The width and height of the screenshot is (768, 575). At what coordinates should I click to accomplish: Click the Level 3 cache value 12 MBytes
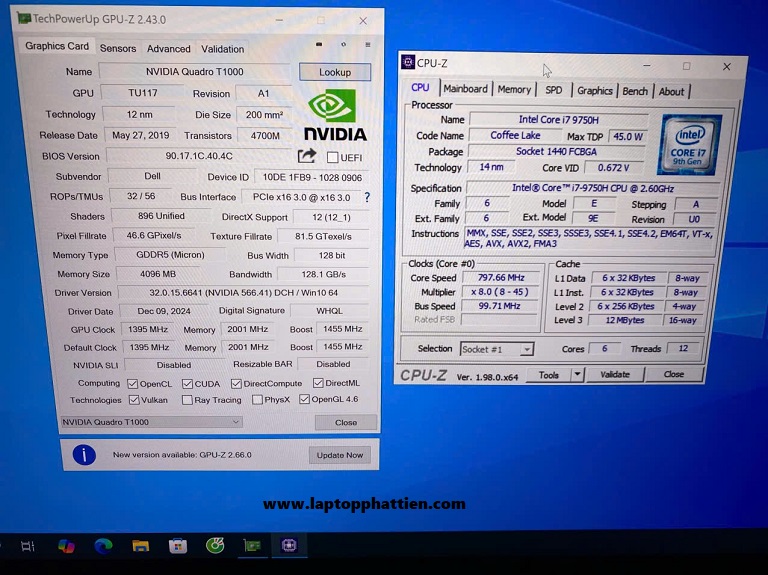624,320
